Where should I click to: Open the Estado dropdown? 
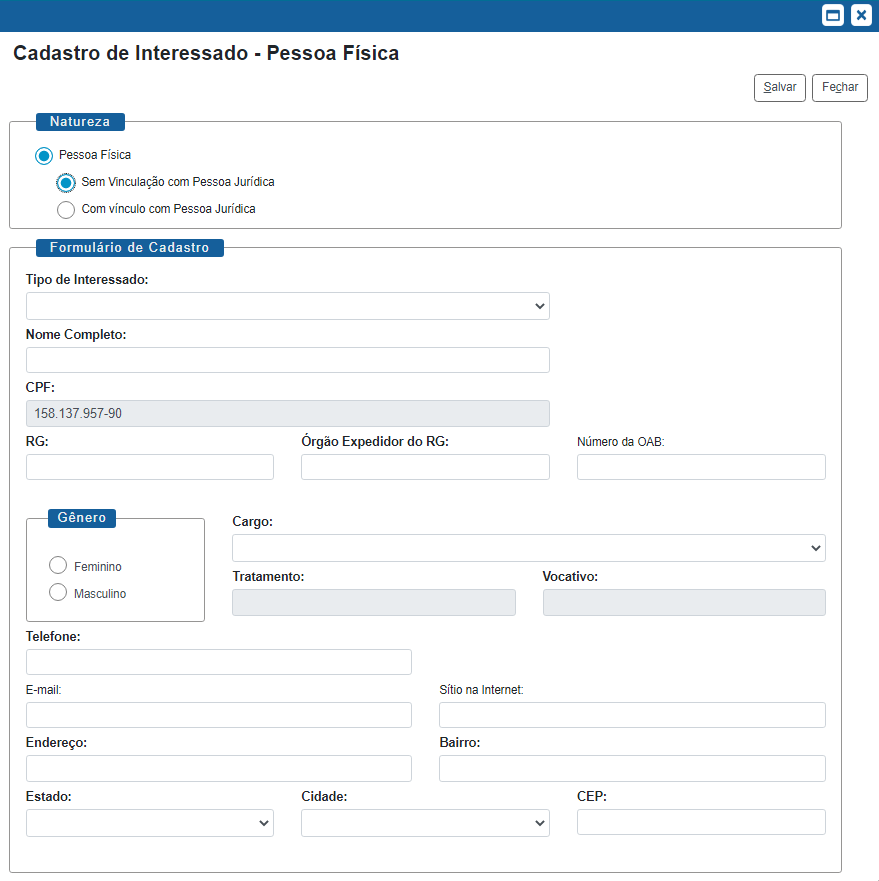(x=150, y=823)
